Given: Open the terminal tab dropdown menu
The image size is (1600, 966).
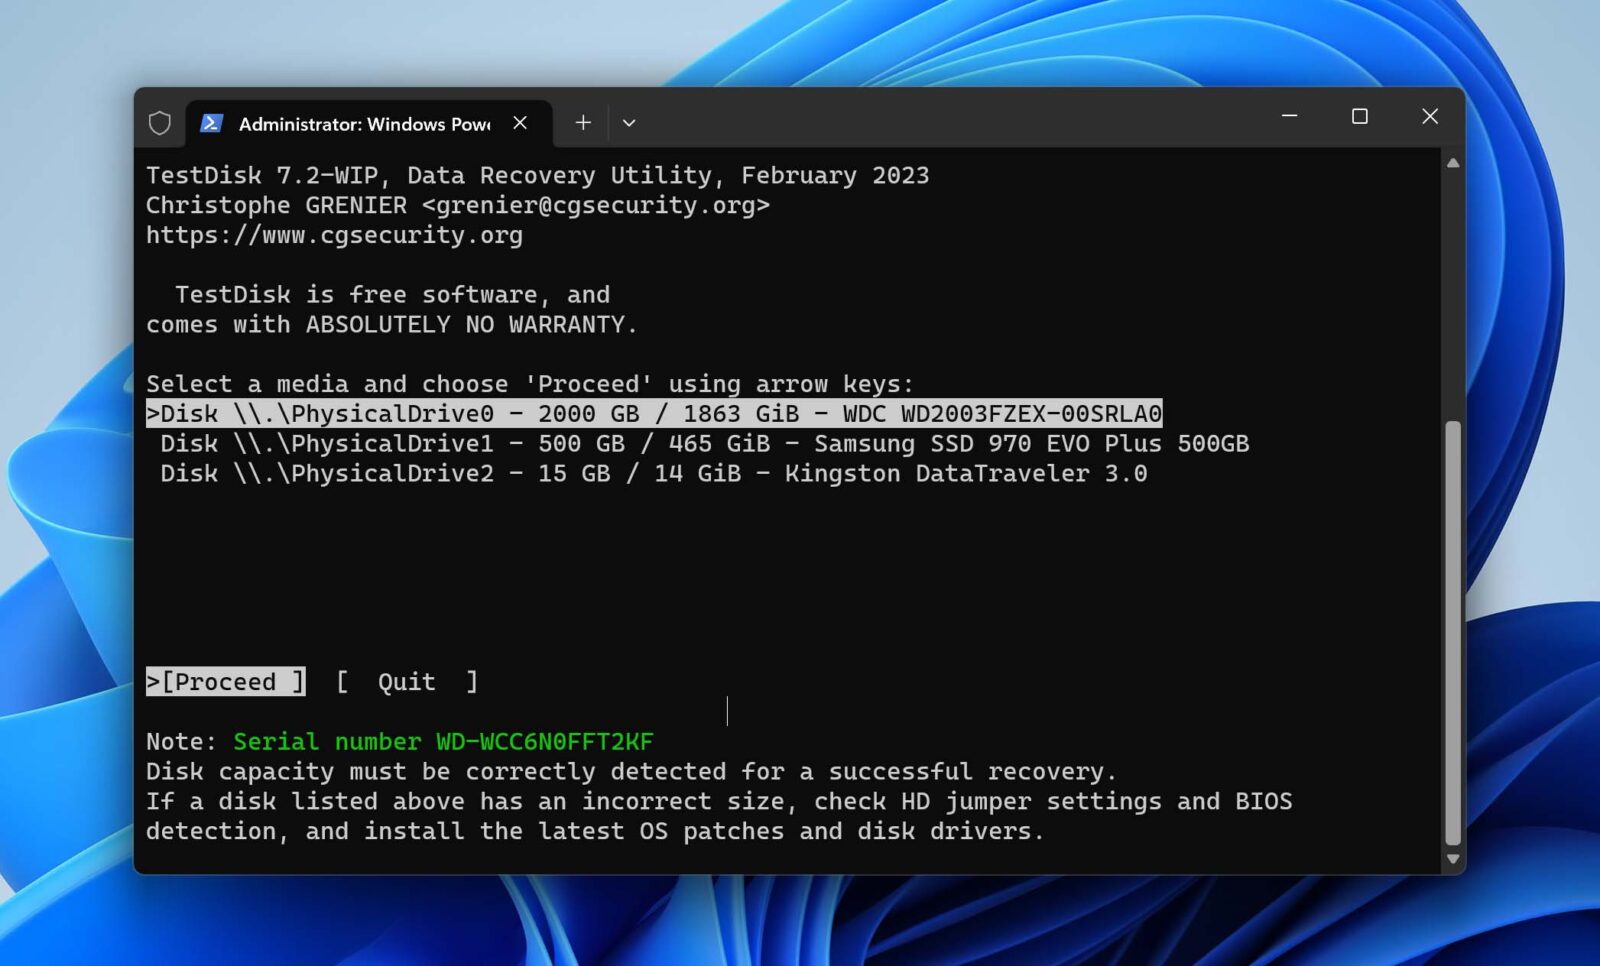Looking at the screenshot, I should click(629, 122).
